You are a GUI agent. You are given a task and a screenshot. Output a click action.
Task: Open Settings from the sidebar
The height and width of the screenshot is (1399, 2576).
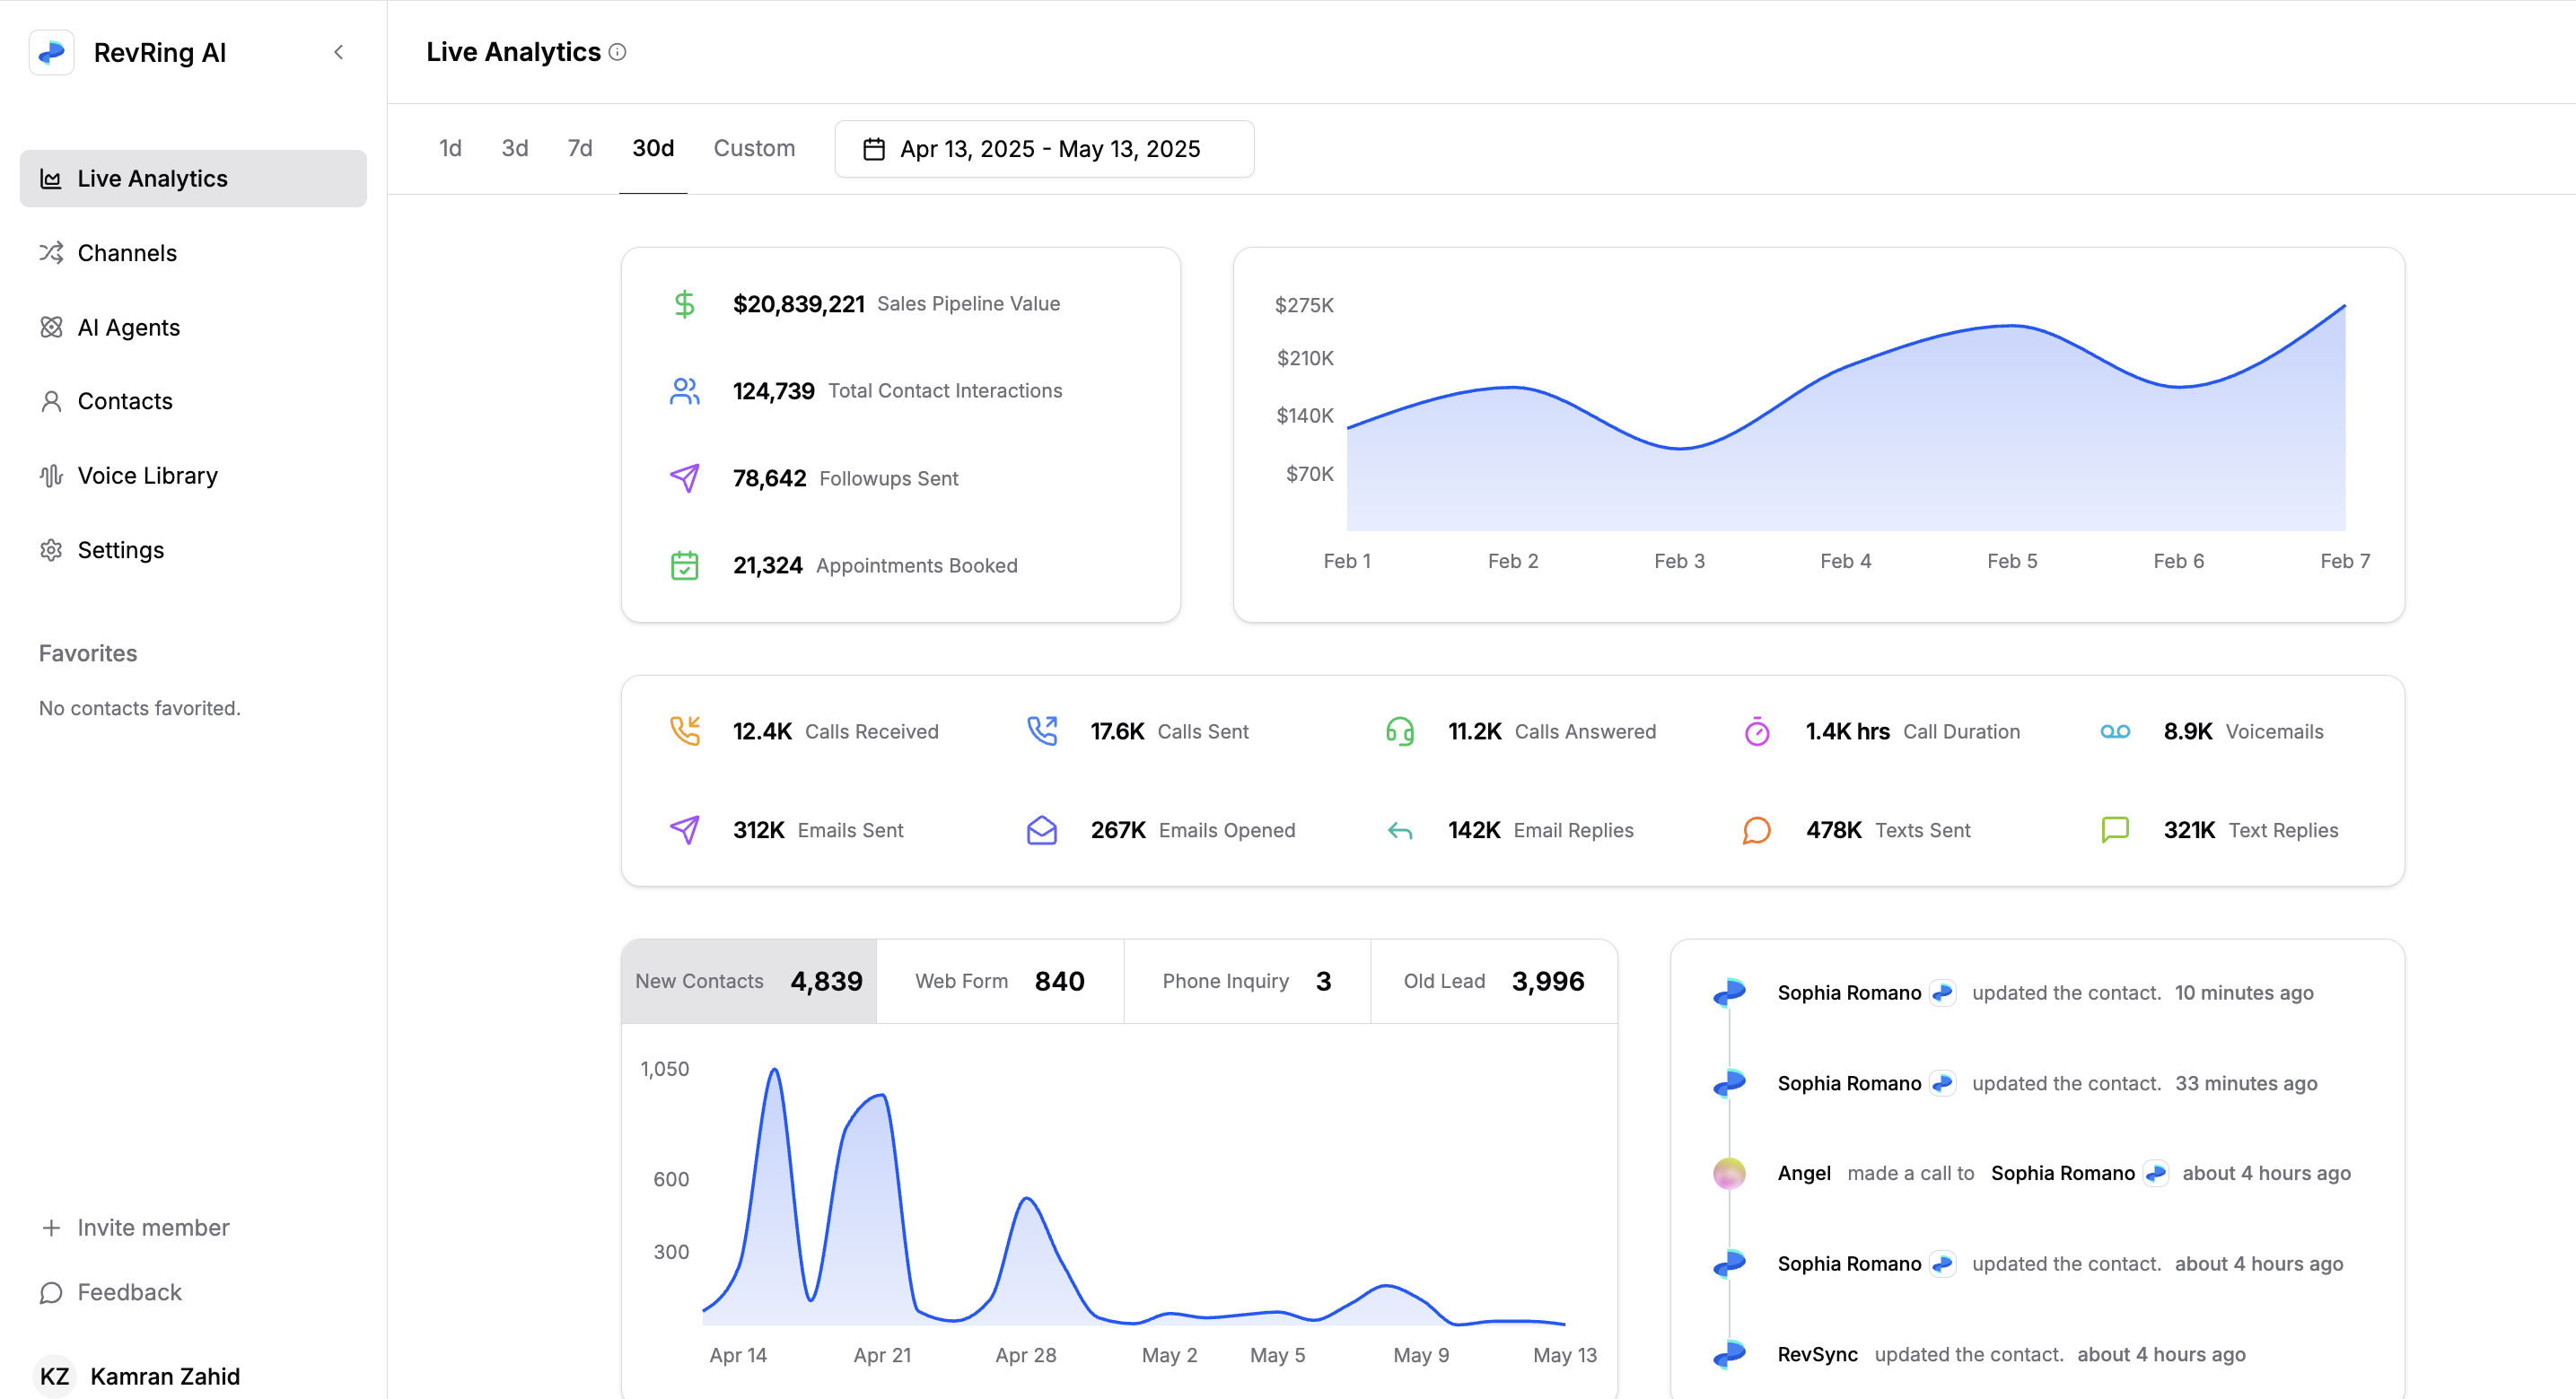120,549
